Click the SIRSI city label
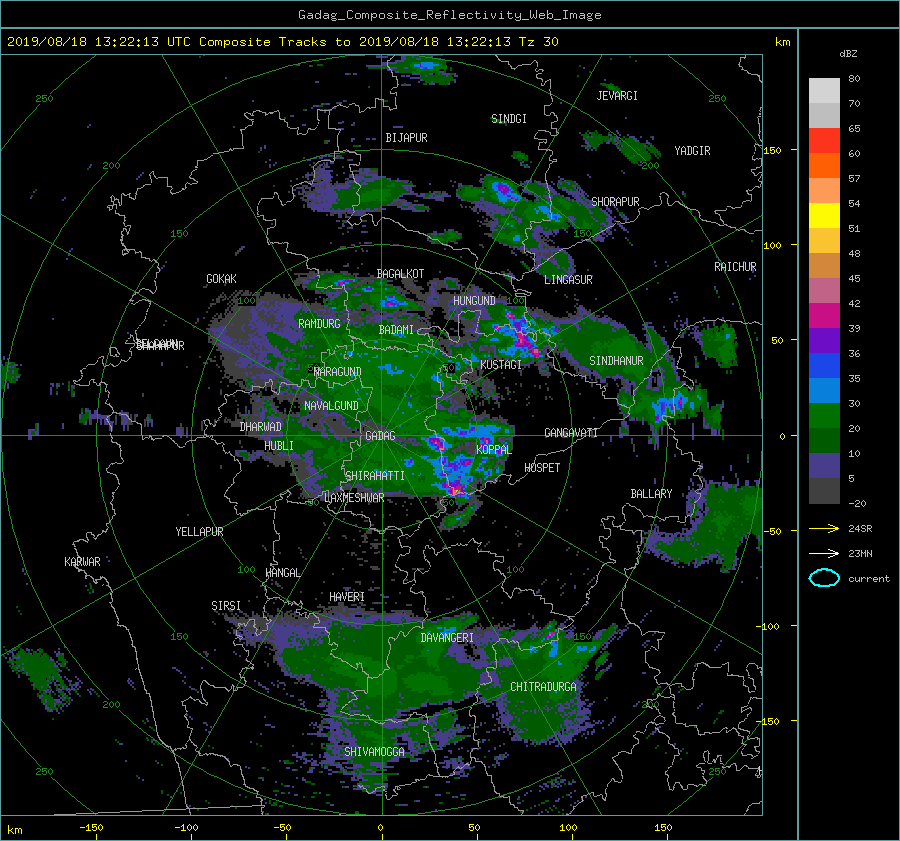Viewport: 900px width, 841px height. pos(226,606)
